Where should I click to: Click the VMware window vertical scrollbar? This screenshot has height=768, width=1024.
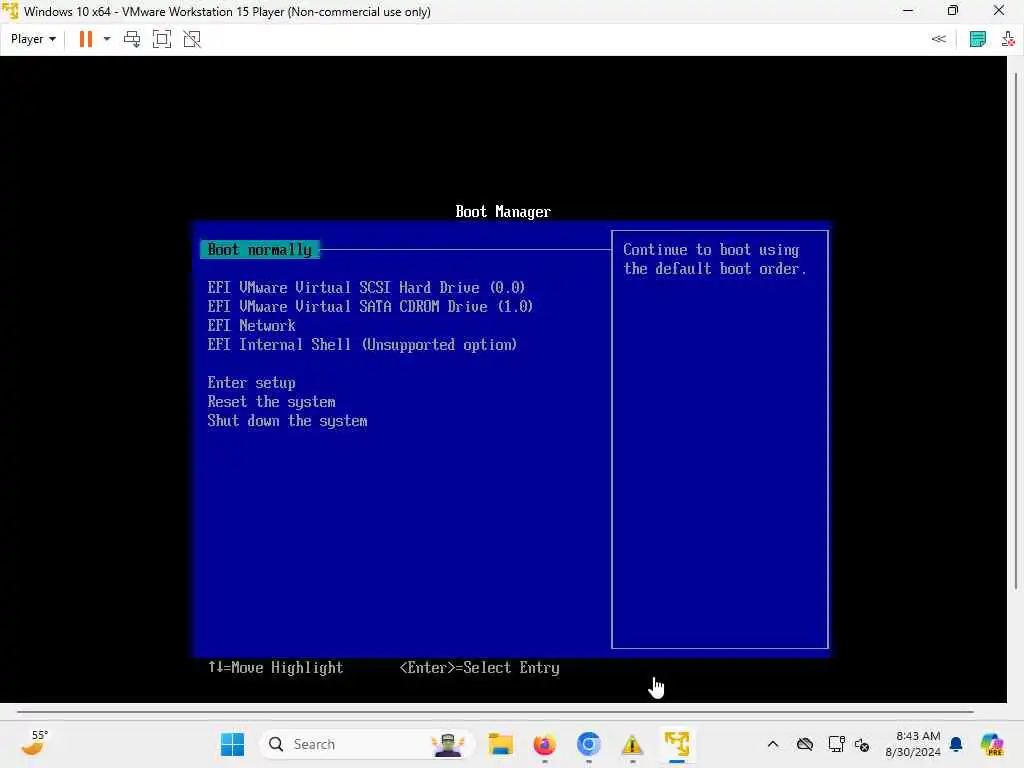coord(1016,330)
